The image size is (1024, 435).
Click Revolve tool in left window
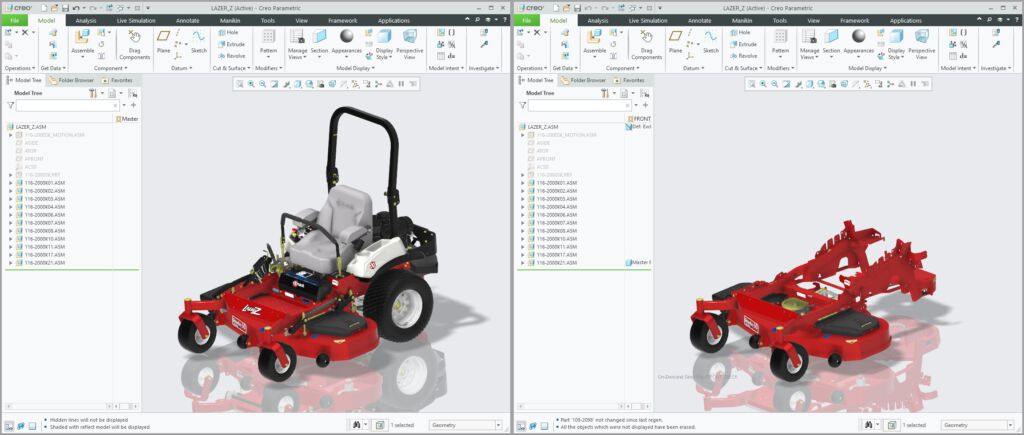[231, 56]
